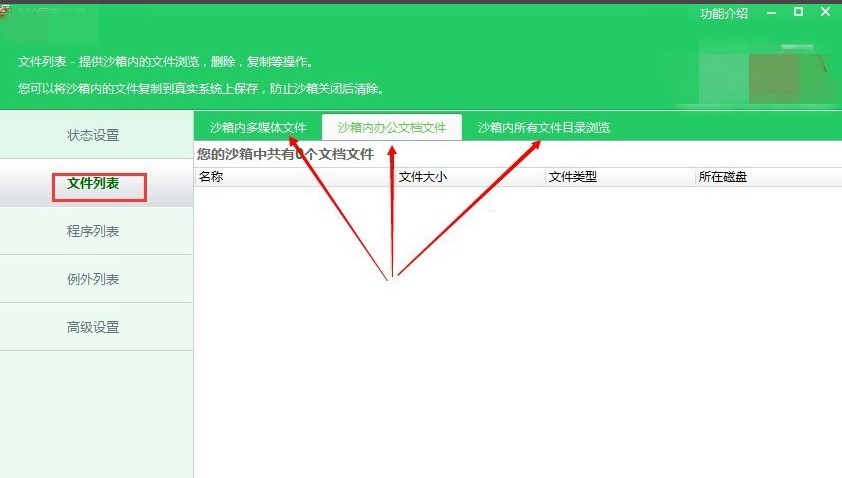This screenshot has height=478, width=842.
Task: Close the sandbox window
Action: click(x=825, y=12)
